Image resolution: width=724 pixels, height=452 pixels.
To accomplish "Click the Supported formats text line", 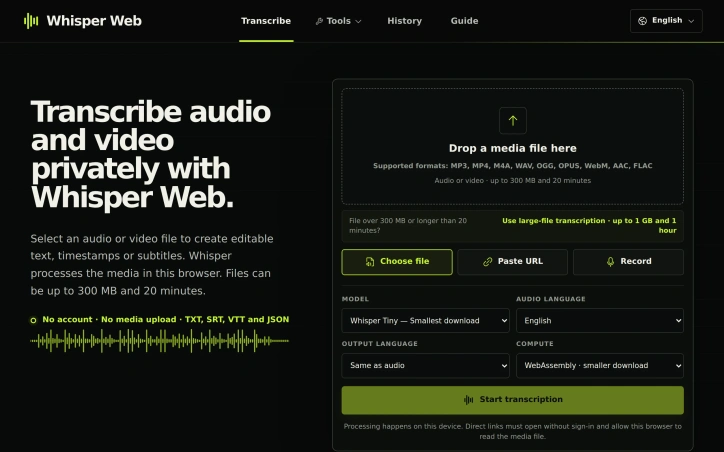I will 513,166.
